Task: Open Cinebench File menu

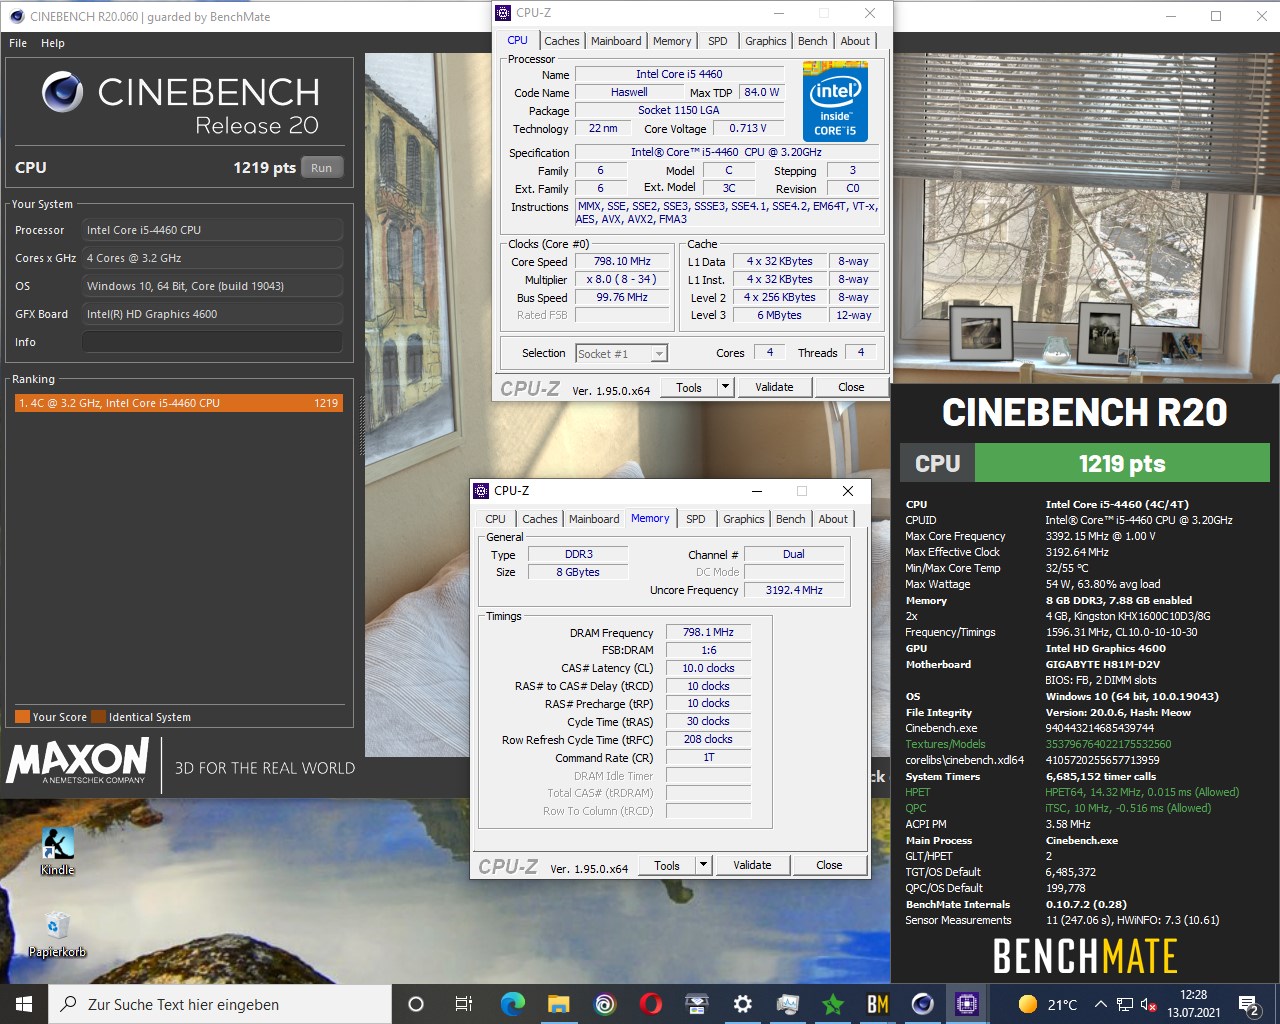Action: coord(18,43)
